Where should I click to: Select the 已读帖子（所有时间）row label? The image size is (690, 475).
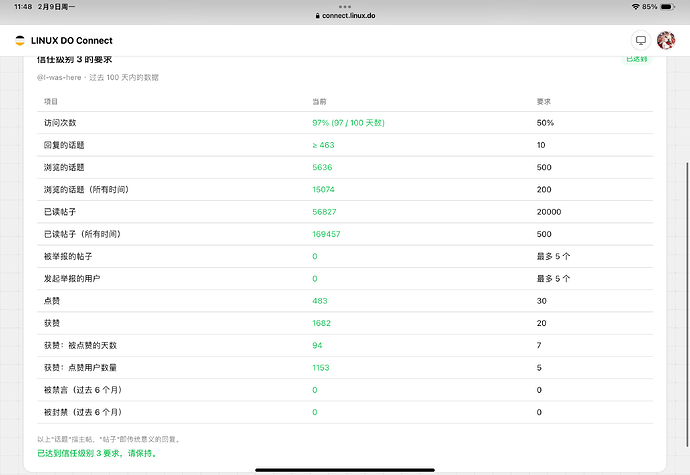[x=82, y=234]
